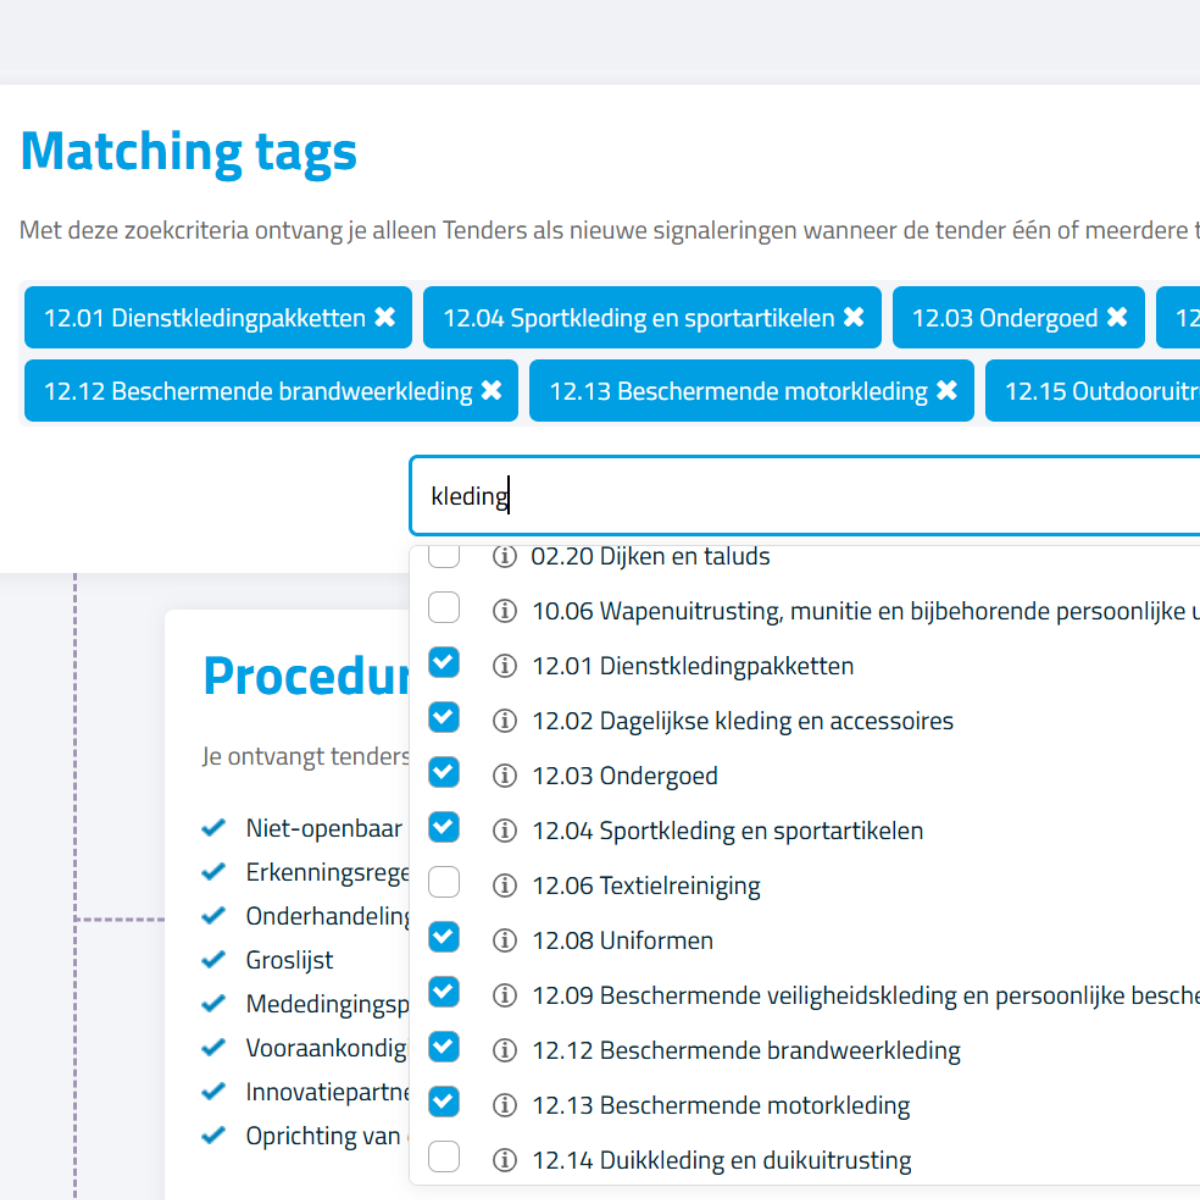Check 12.14 Duikkleding en duikuitrusting checkbox
1200x1200 pixels.
pyautogui.click(x=444, y=1157)
